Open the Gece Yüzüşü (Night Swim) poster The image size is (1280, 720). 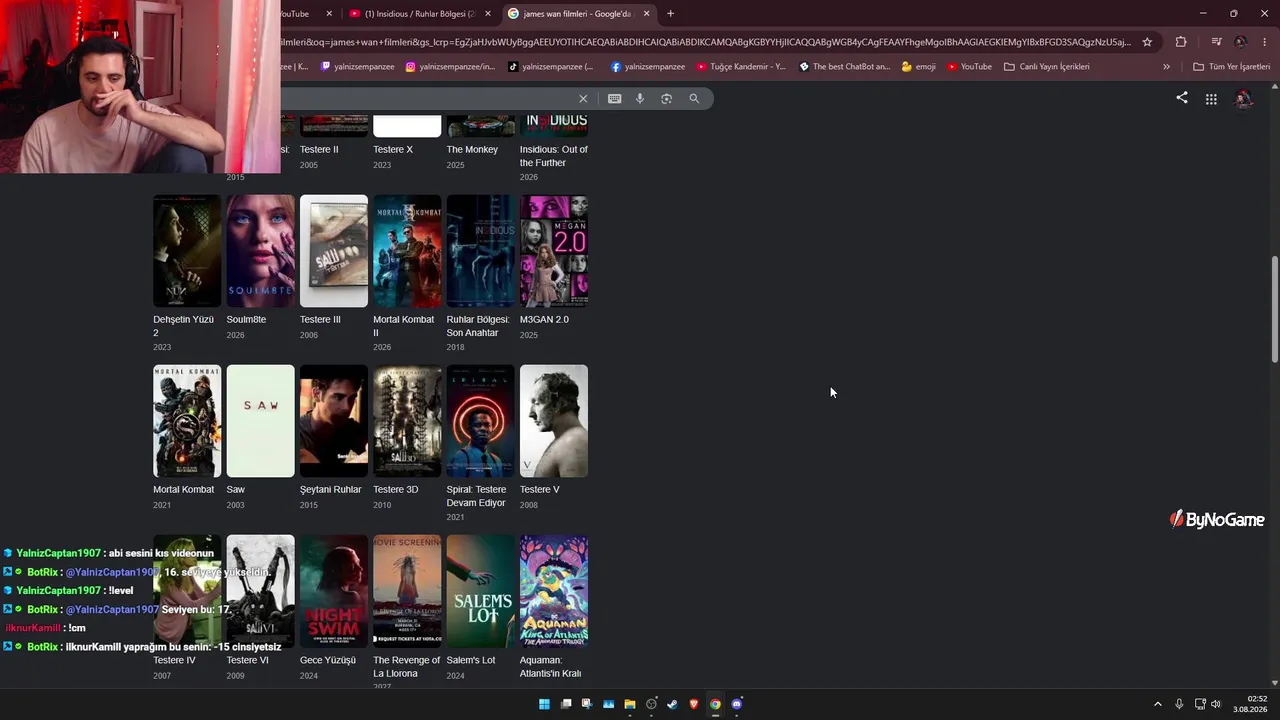(334, 591)
